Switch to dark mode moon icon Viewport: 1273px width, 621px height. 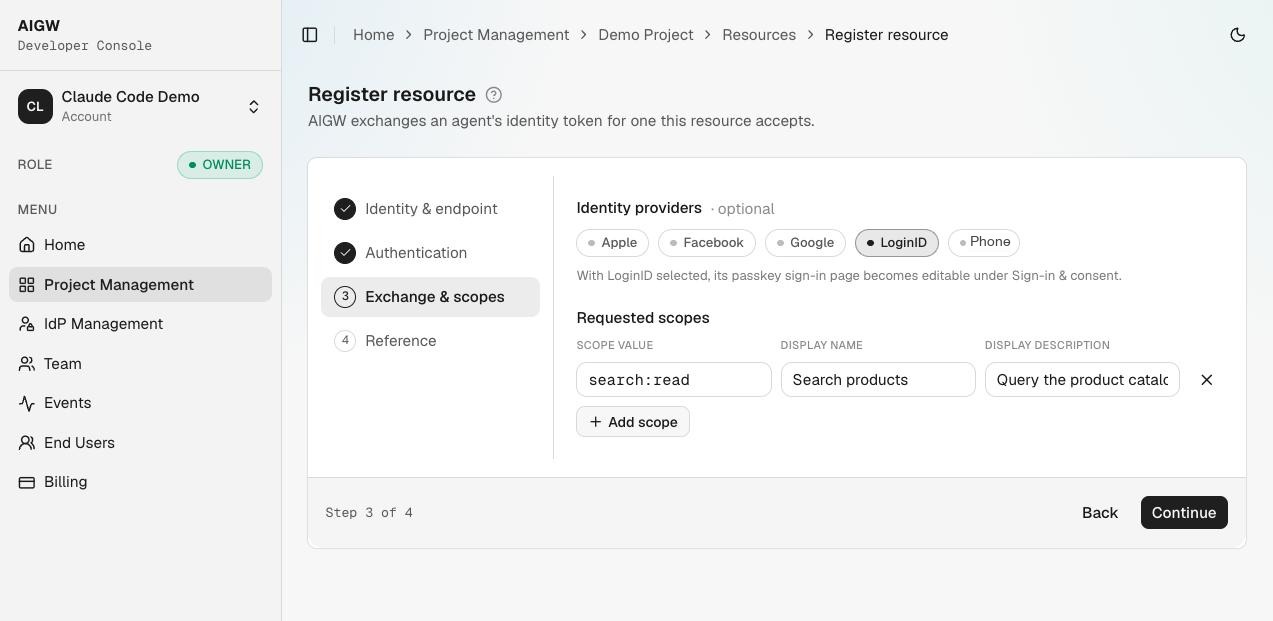pyautogui.click(x=1238, y=35)
